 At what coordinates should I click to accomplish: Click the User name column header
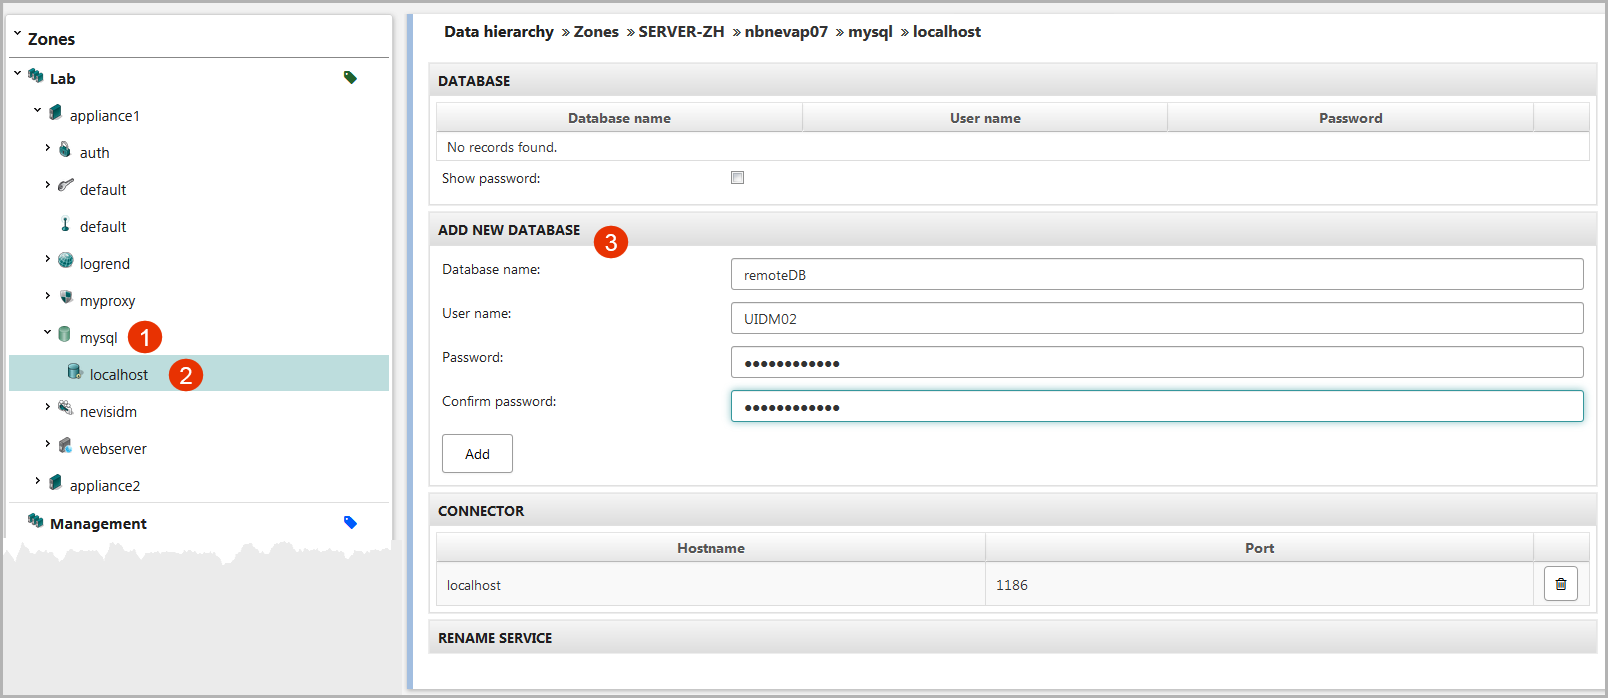click(x=985, y=118)
